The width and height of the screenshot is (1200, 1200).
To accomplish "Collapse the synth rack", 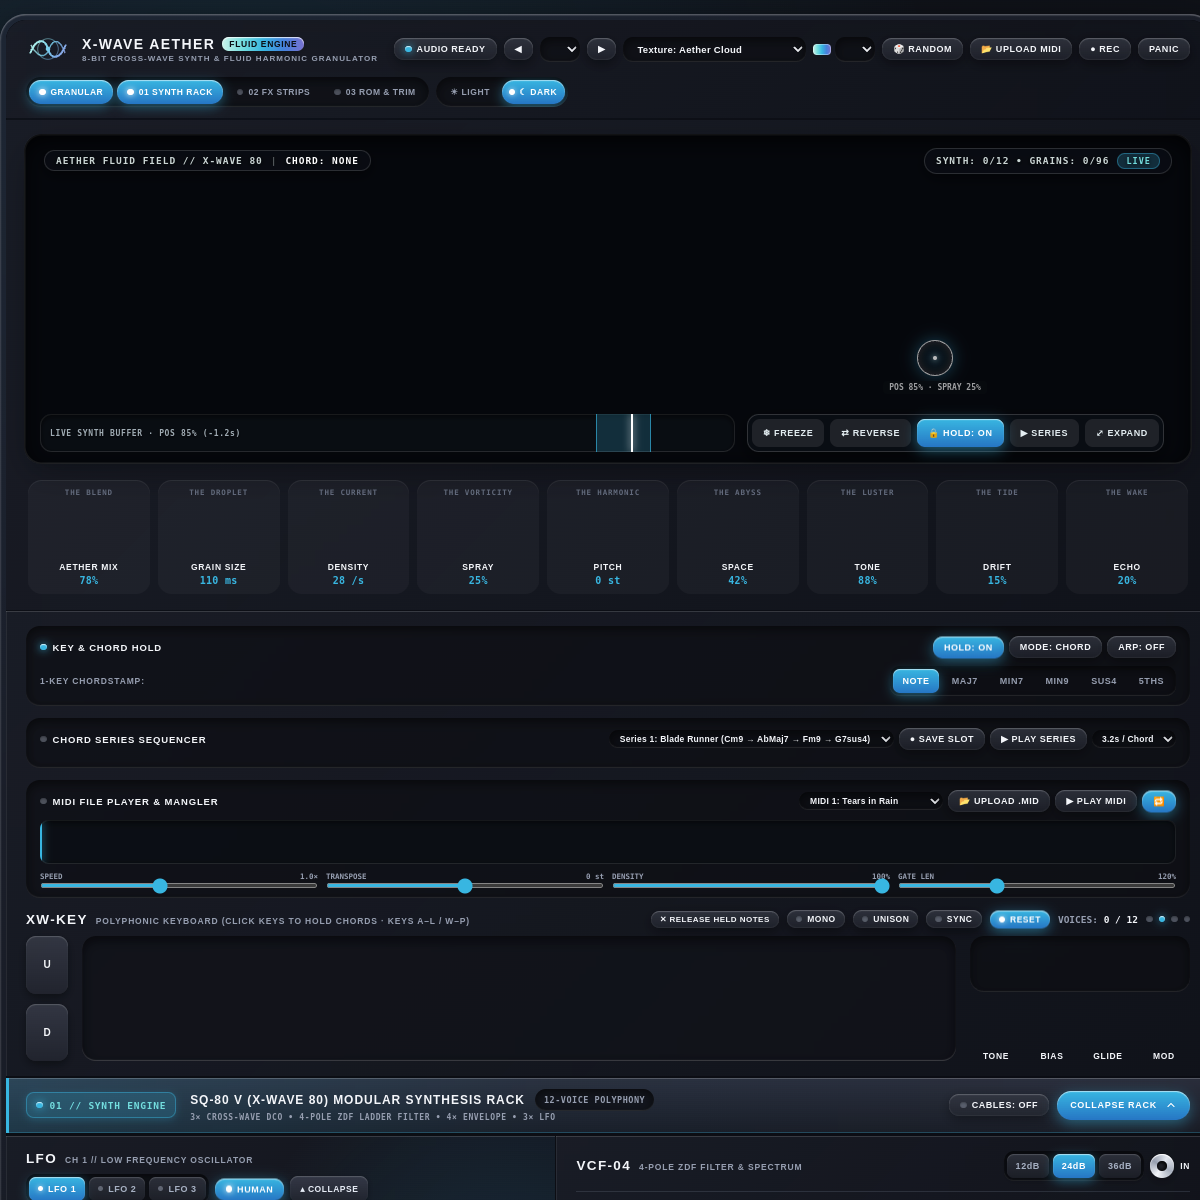I will pyautogui.click(x=1123, y=1105).
